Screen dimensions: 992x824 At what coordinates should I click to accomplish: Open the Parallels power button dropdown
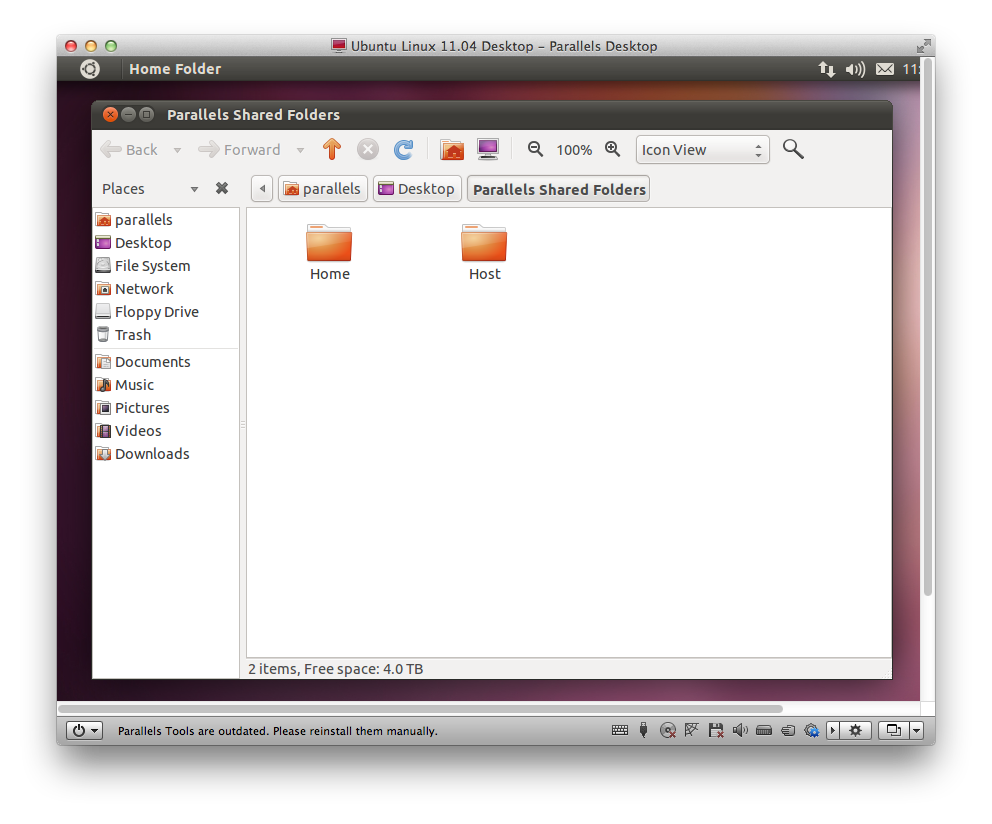[84, 731]
